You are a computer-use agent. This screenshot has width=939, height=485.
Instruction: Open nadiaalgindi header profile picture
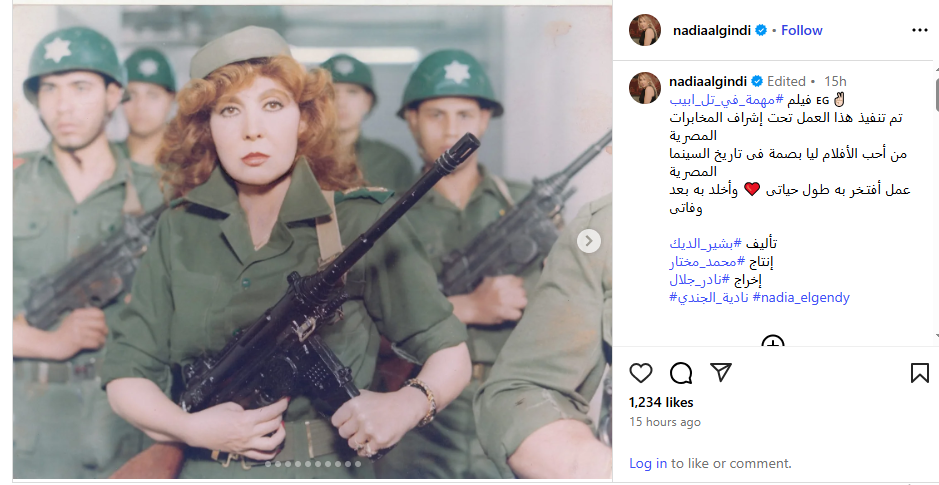click(x=645, y=30)
